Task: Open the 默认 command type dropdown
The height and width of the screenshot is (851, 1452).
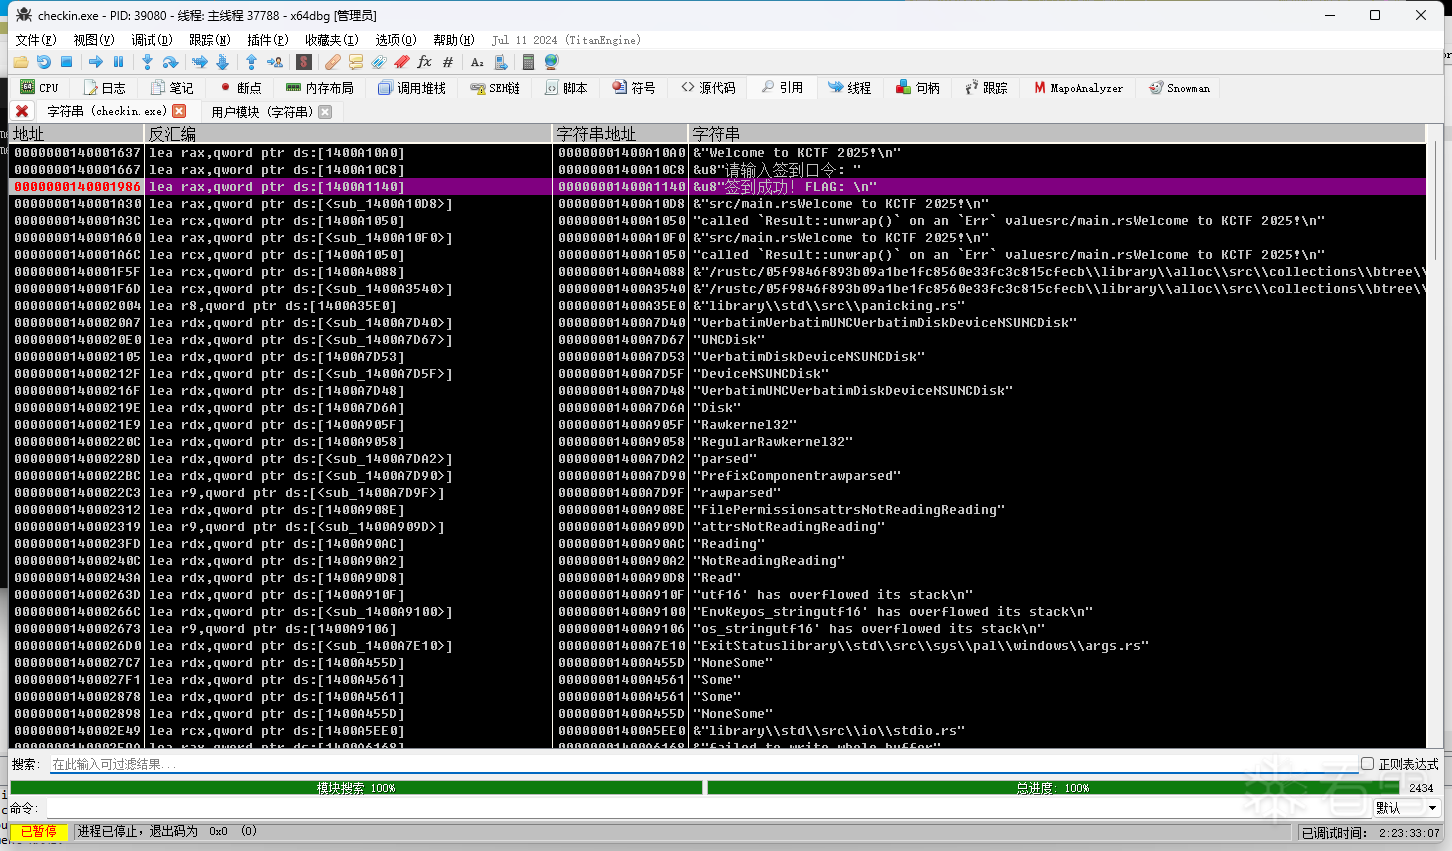Action: tap(1406, 808)
